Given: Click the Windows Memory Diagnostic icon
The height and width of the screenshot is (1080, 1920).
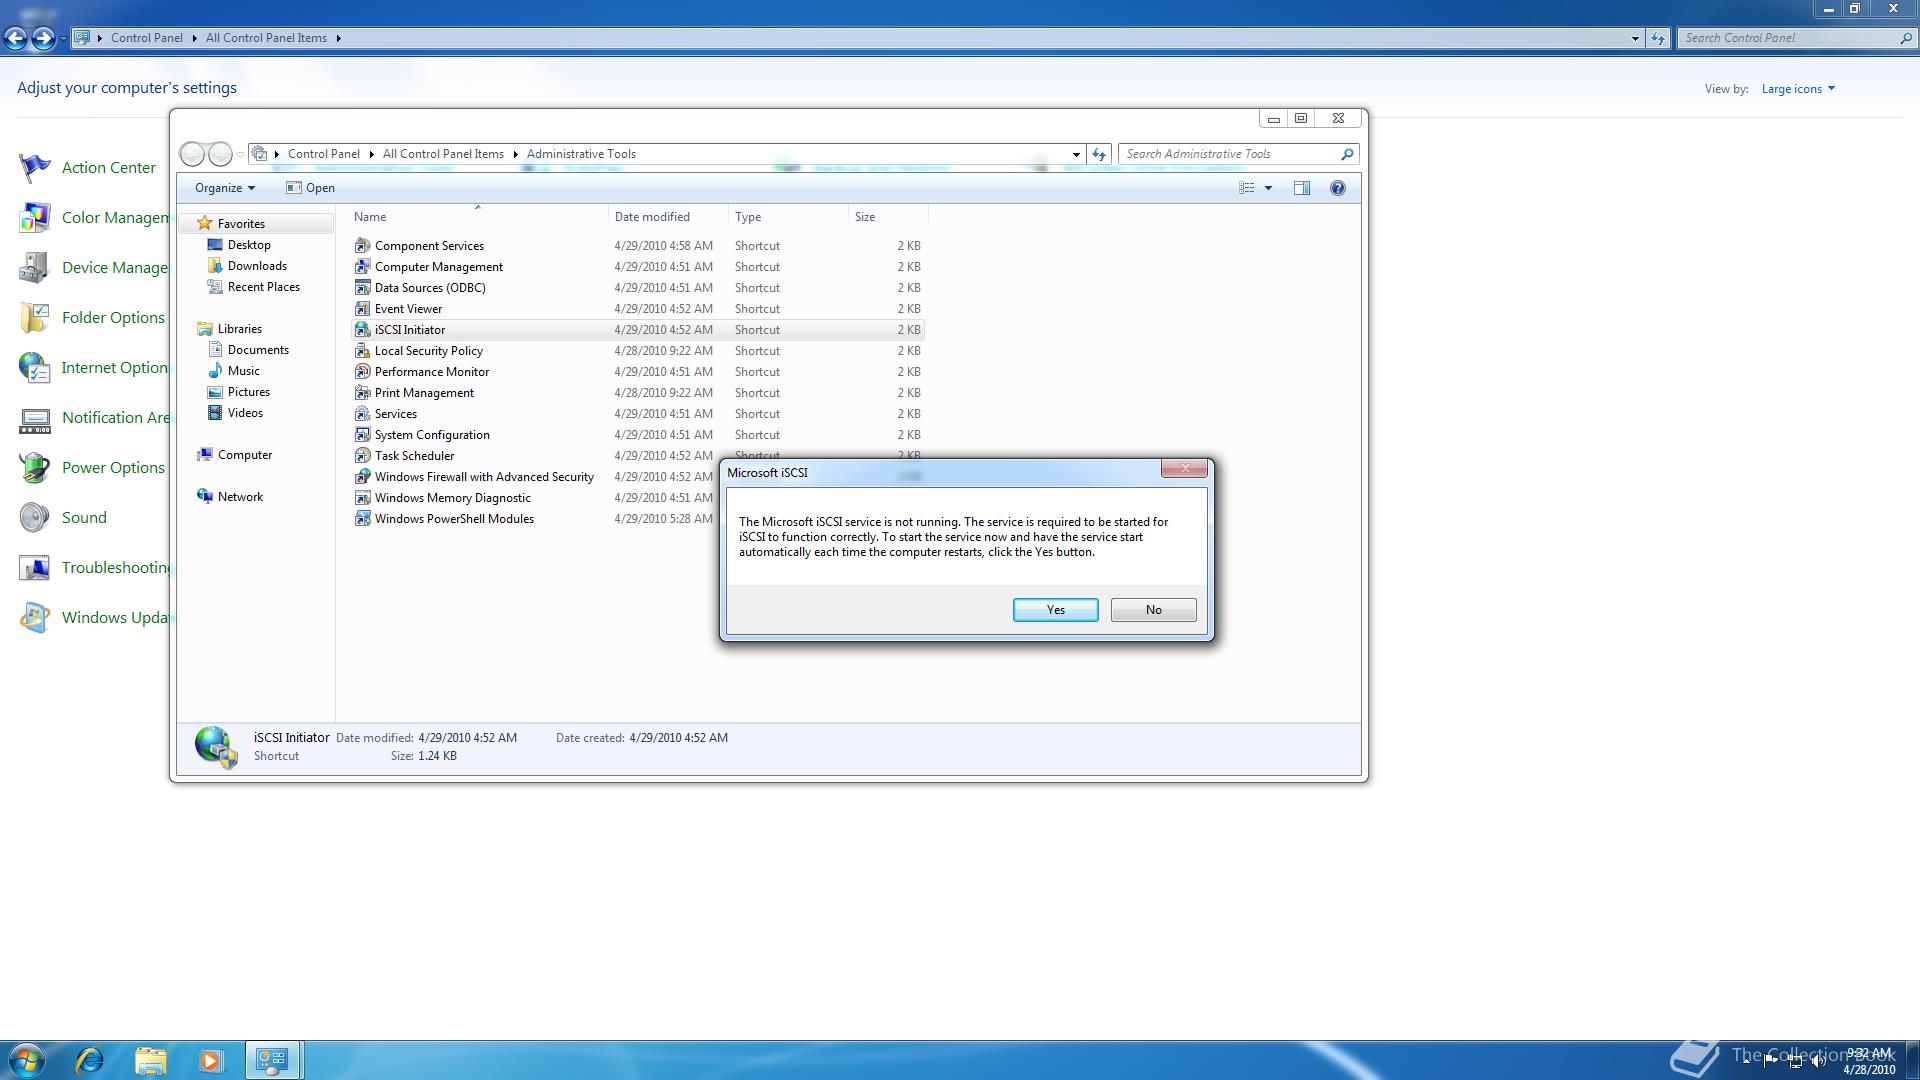Looking at the screenshot, I should pos(362,498).
